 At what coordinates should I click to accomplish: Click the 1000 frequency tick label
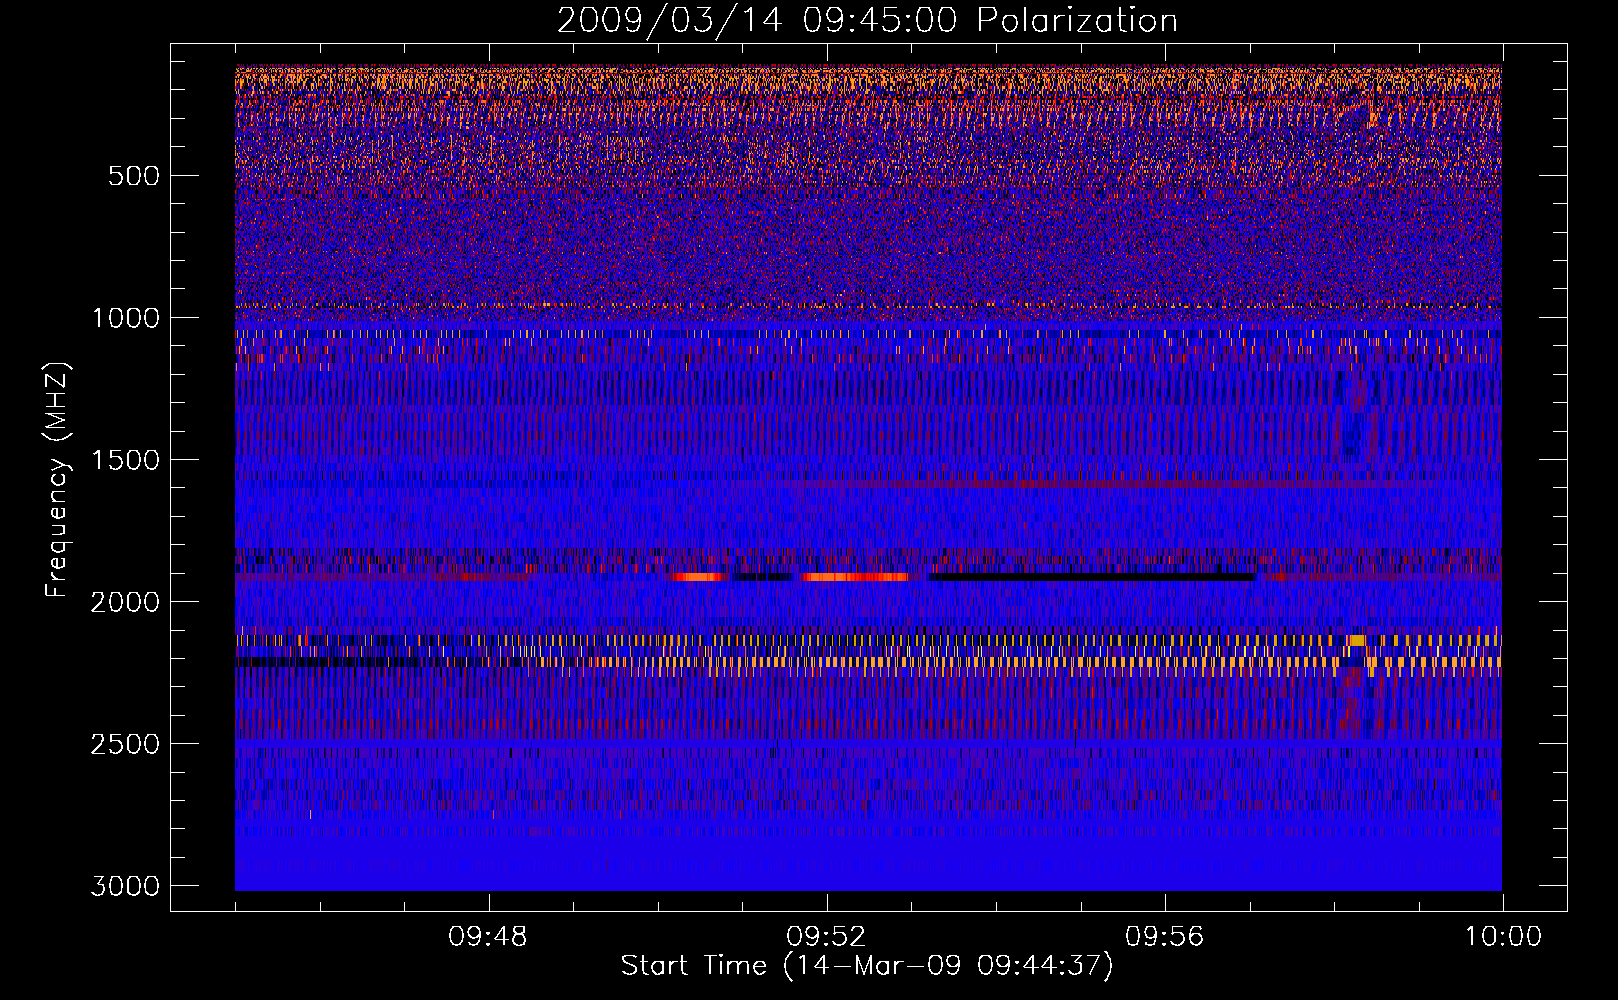125,318
